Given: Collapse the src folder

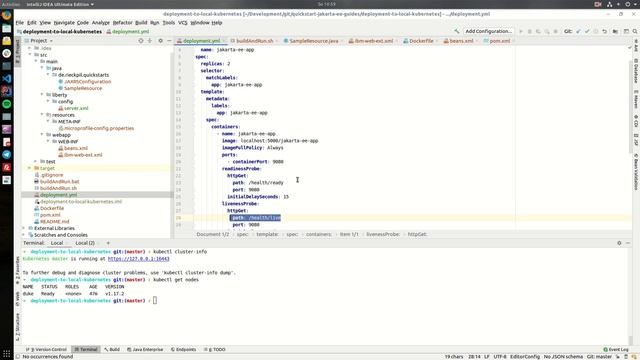Looking at the screenshot, I should [30, 55].
